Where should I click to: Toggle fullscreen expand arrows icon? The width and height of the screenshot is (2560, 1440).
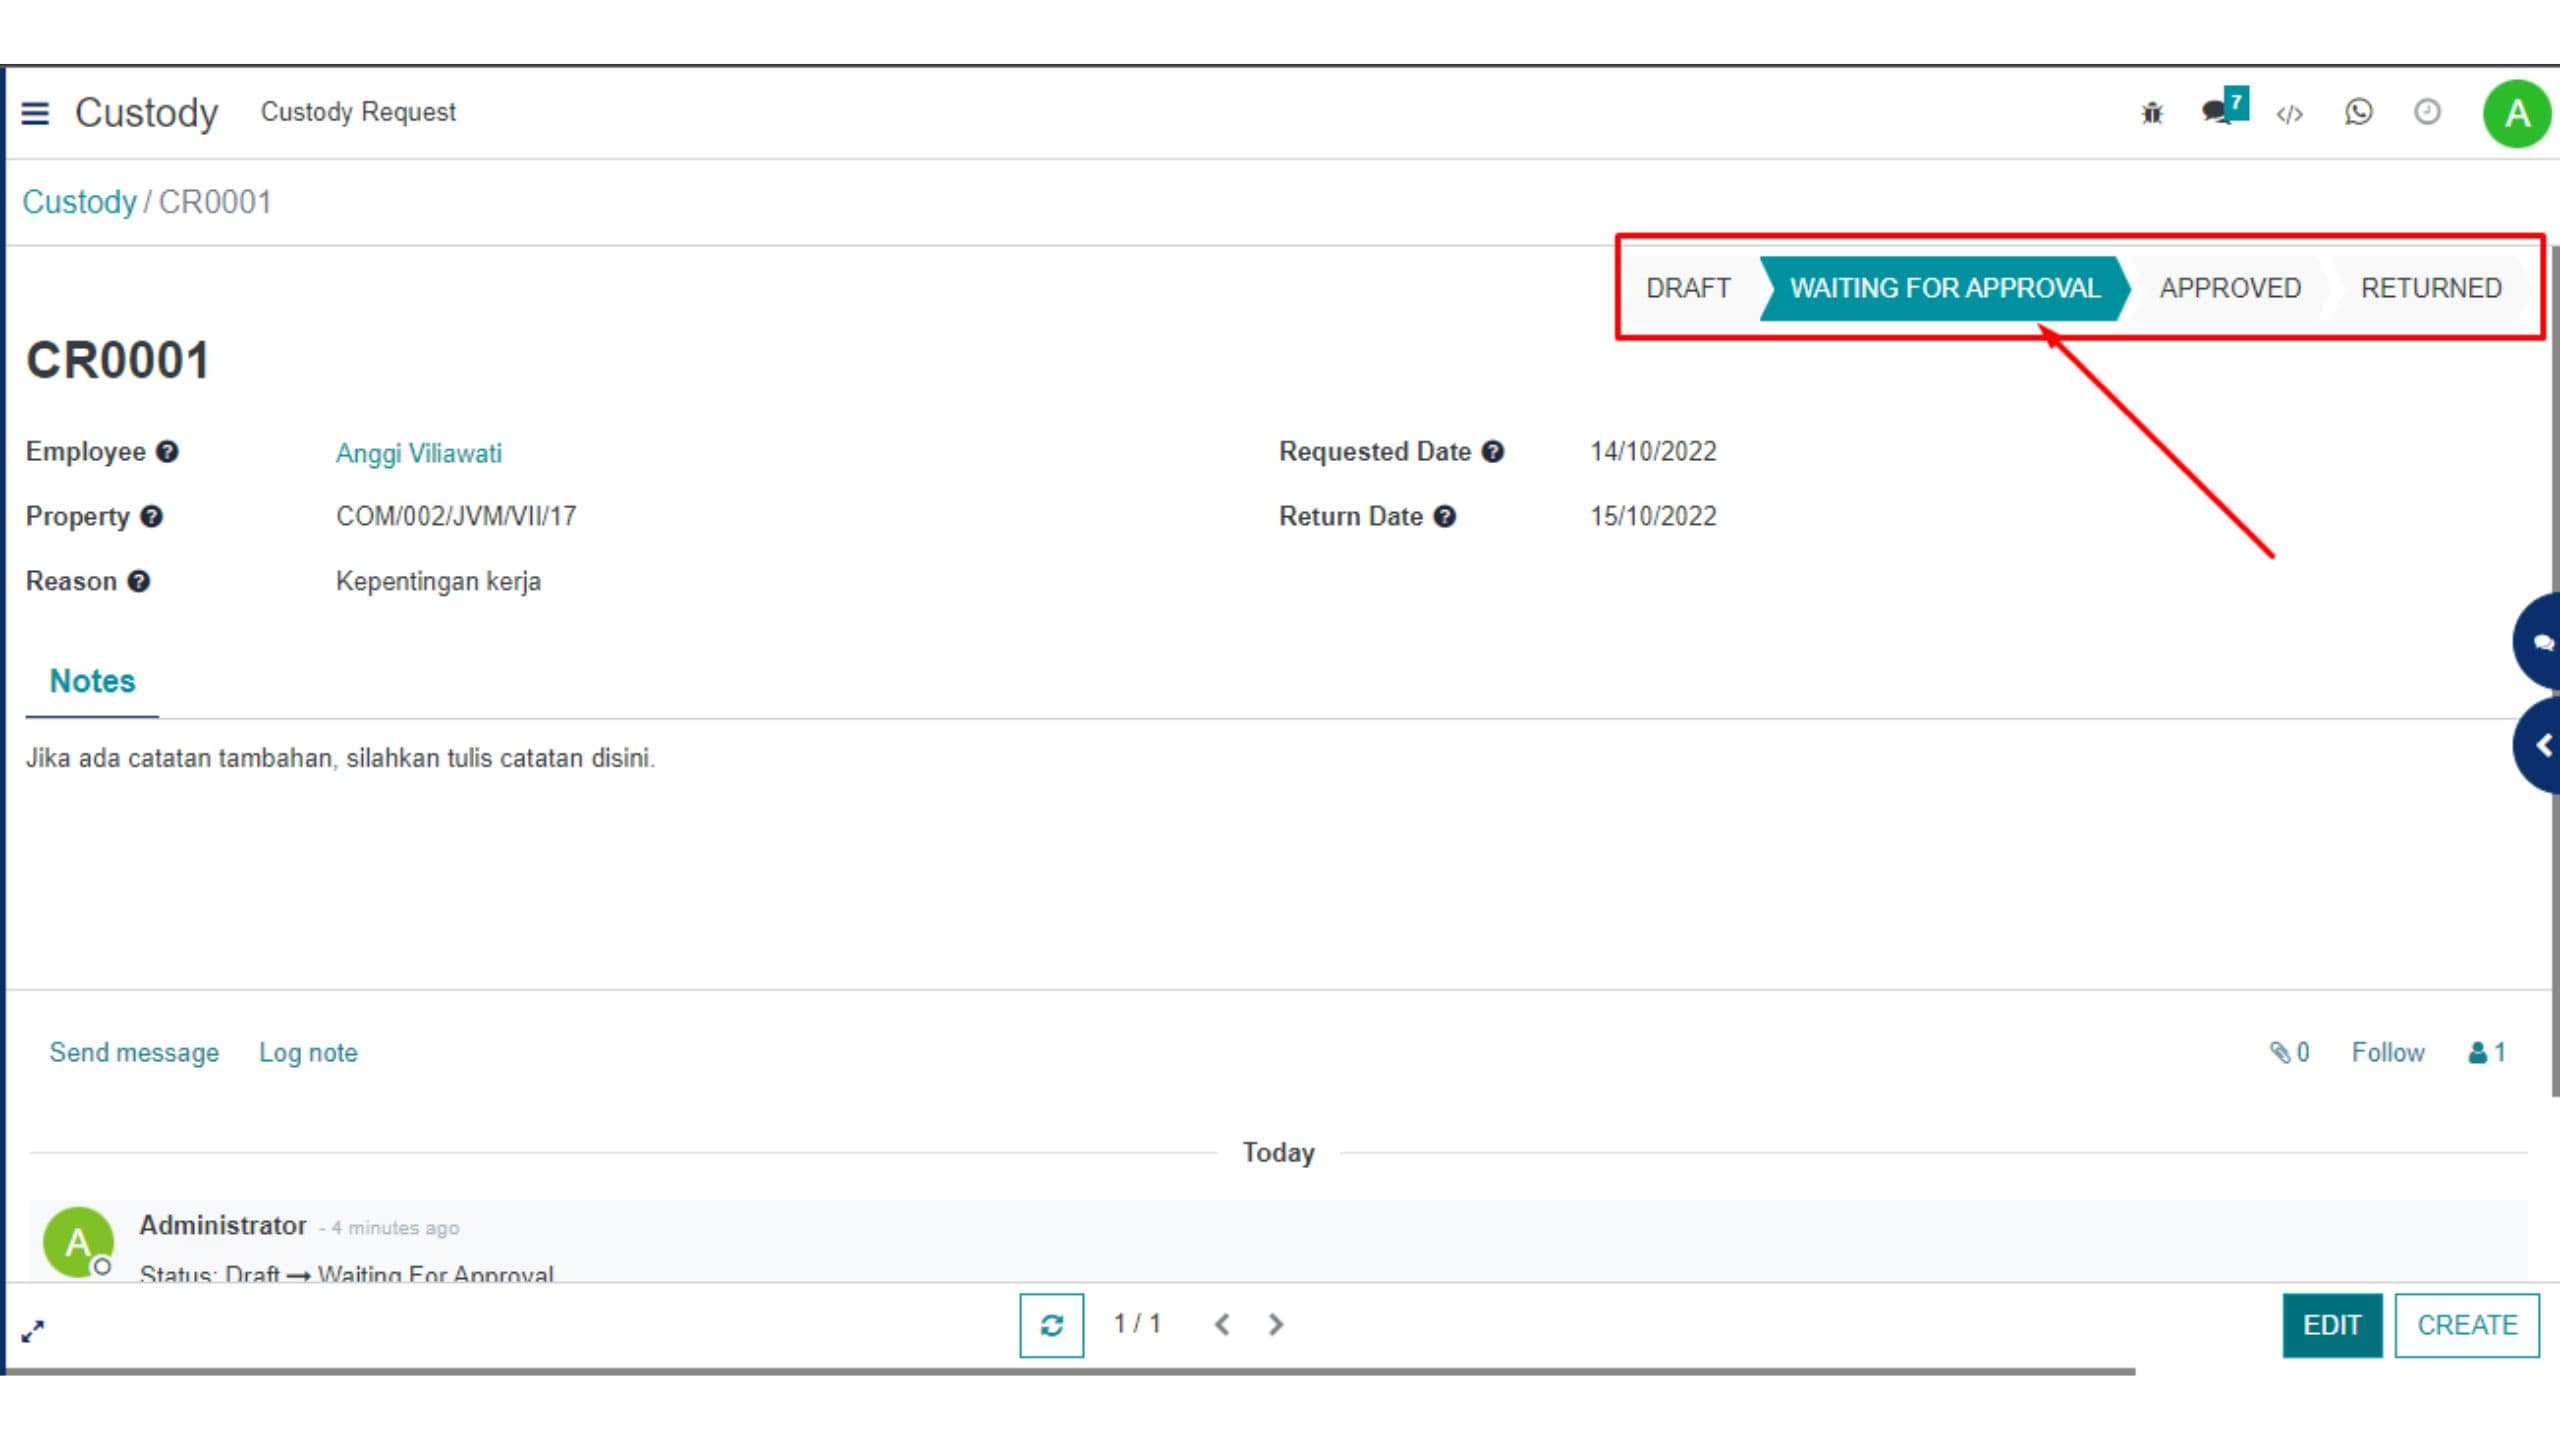[x=33, y=1331]
